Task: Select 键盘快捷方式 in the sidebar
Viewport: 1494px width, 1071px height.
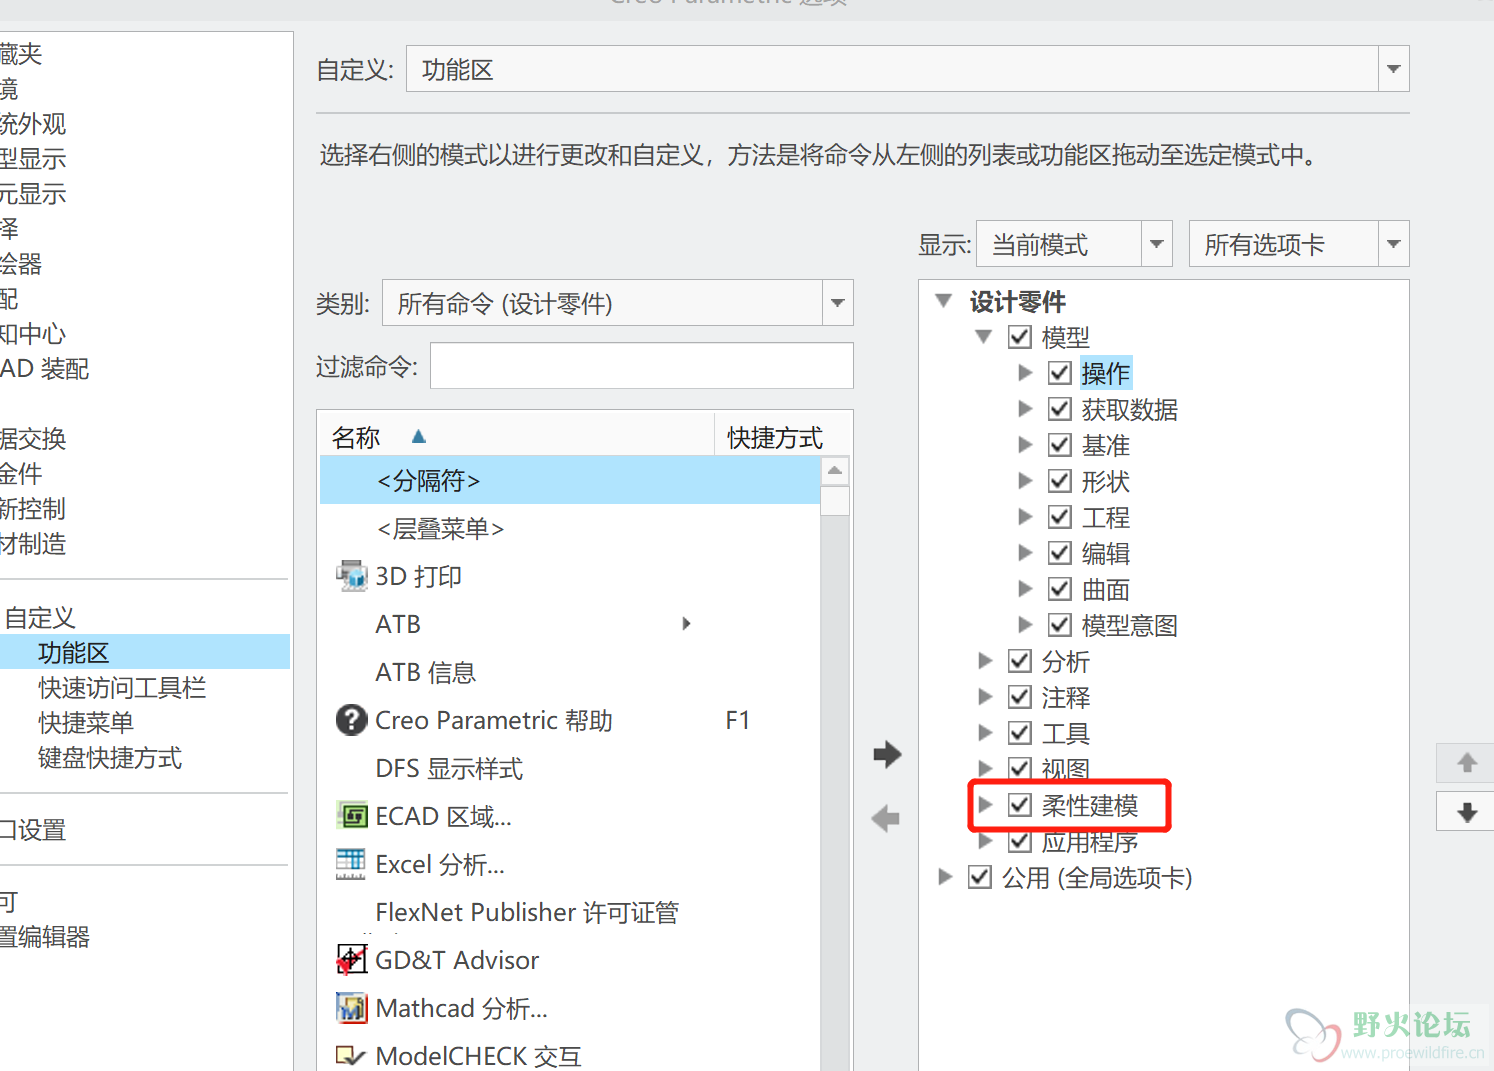Action: pos(110,758)
